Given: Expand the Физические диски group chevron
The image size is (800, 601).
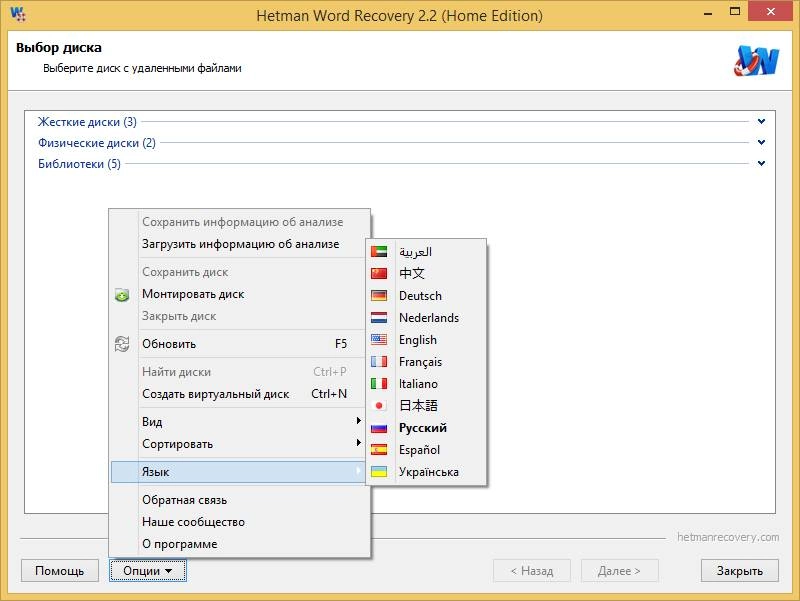Looking at the screenshot, I should tap(761, 142).
